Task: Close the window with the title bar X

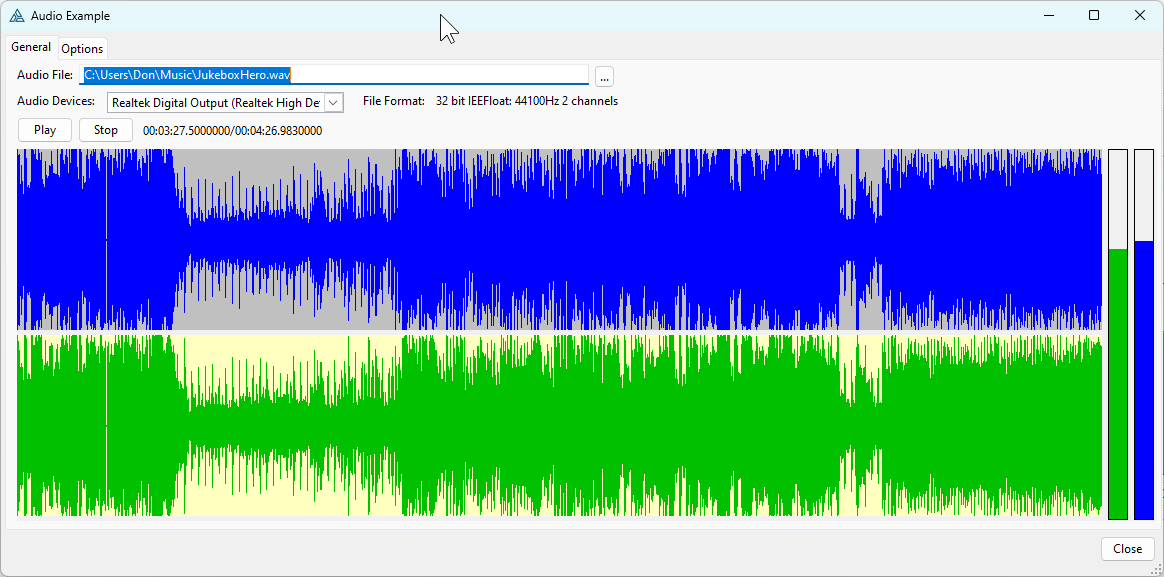Action: point(1140,16)
